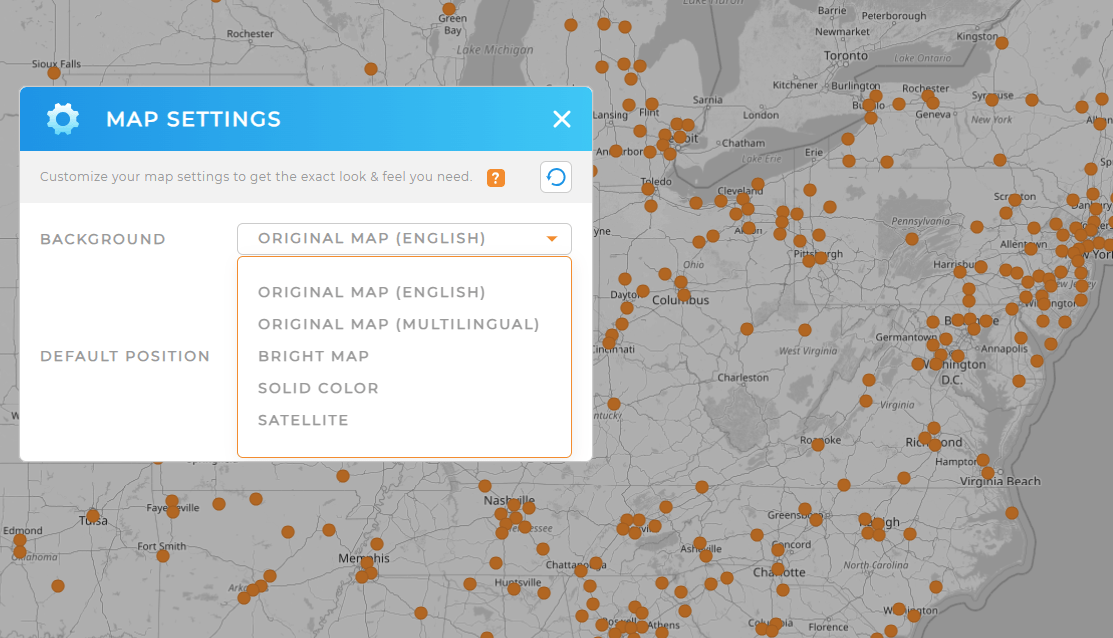Click the gear icon in Map Settings header
1113x638 pixels.
pos(63,119)
